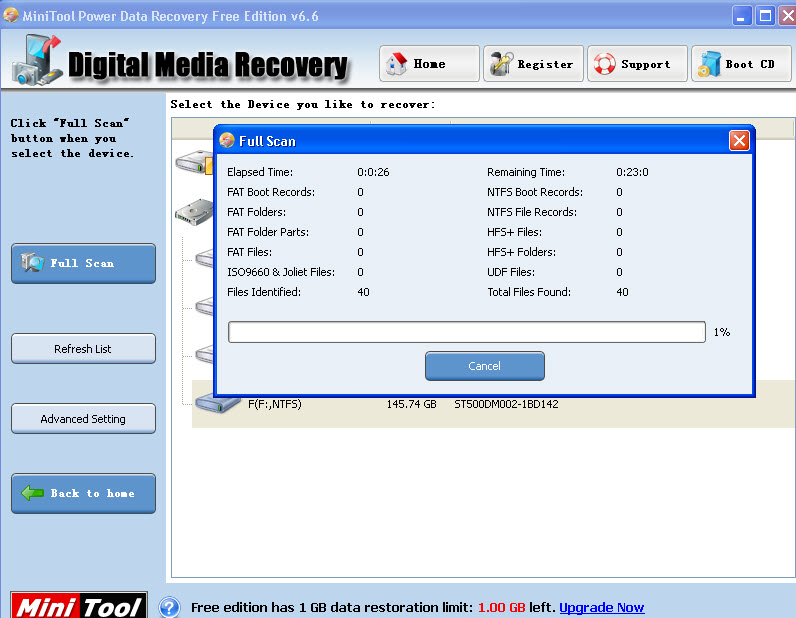Viewport: 796px width, 618px height.
Task: Click the green arrow on Back to home
Action: [x=32, y=493]
